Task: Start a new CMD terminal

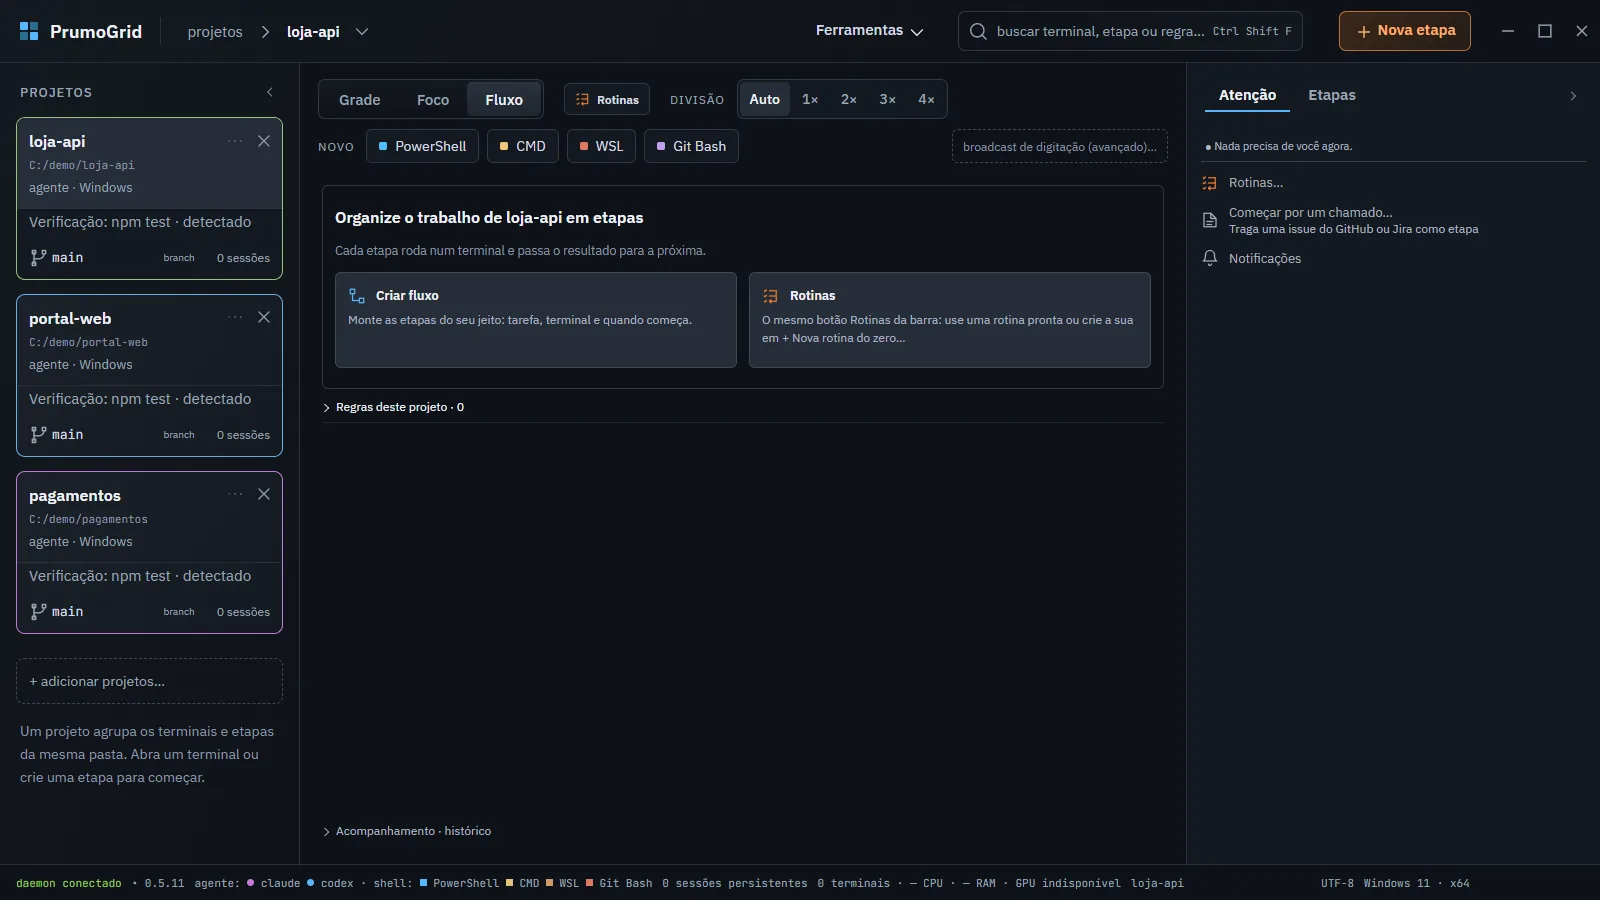Action: pyautogui.click(x=523, y=146)
